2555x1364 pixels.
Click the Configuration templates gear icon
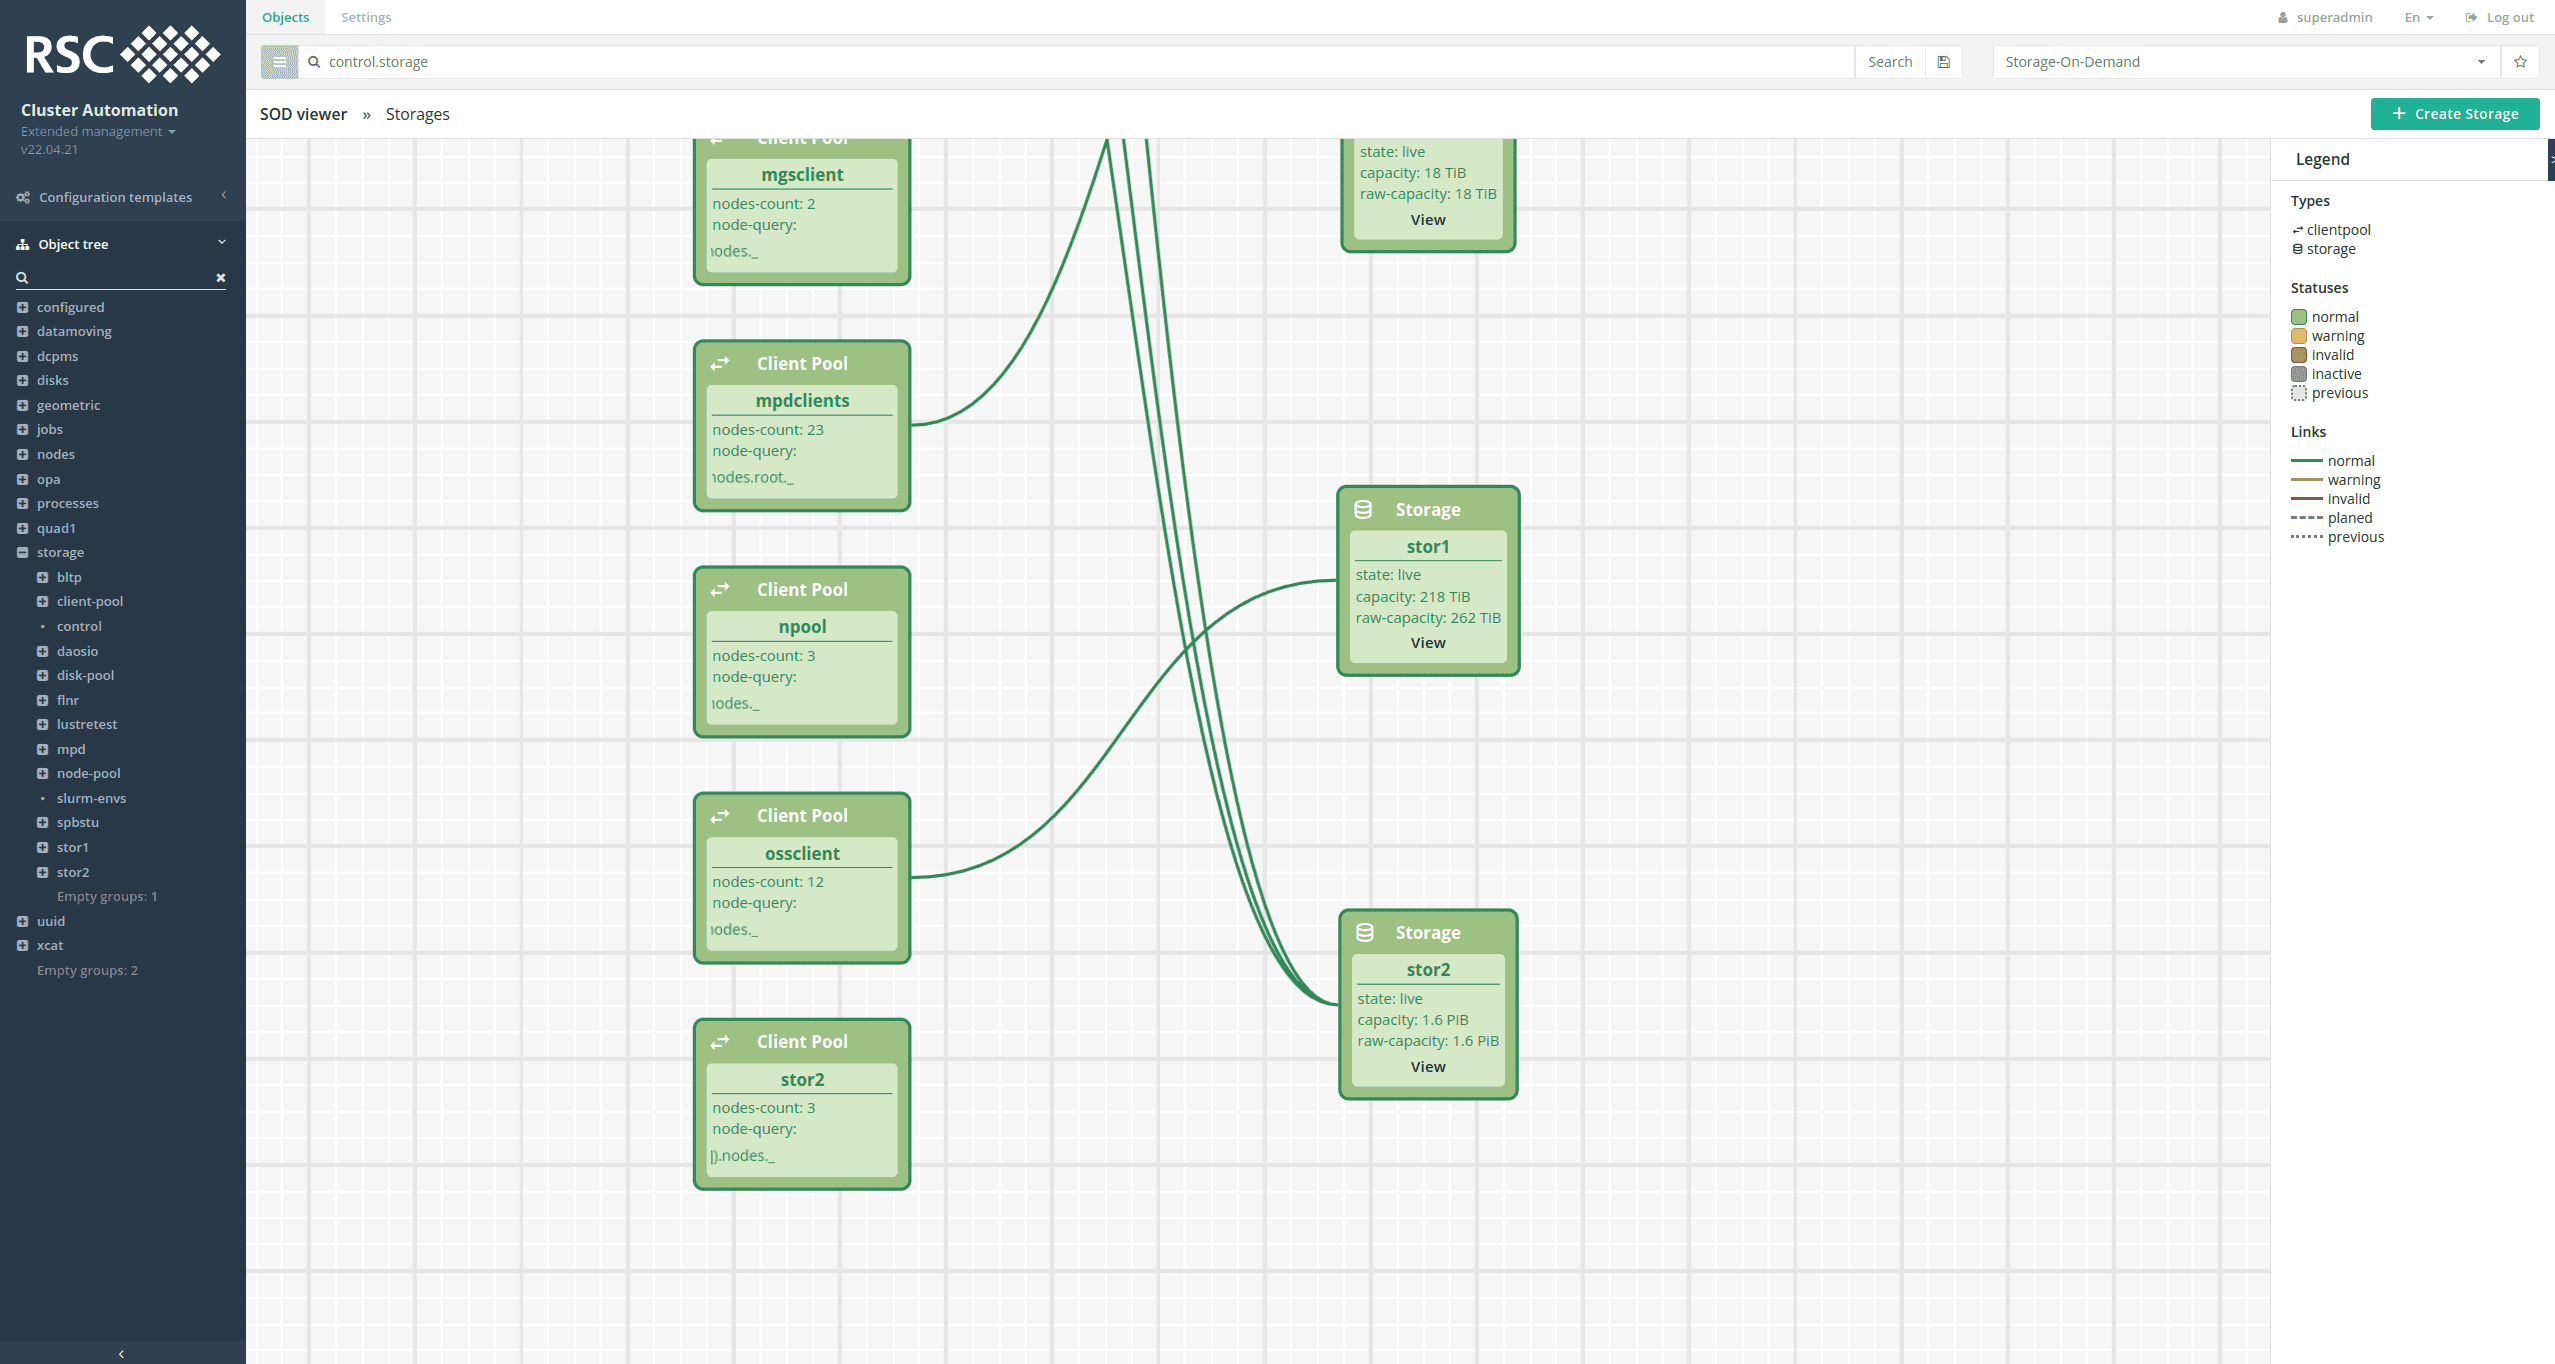pos(22,197)
